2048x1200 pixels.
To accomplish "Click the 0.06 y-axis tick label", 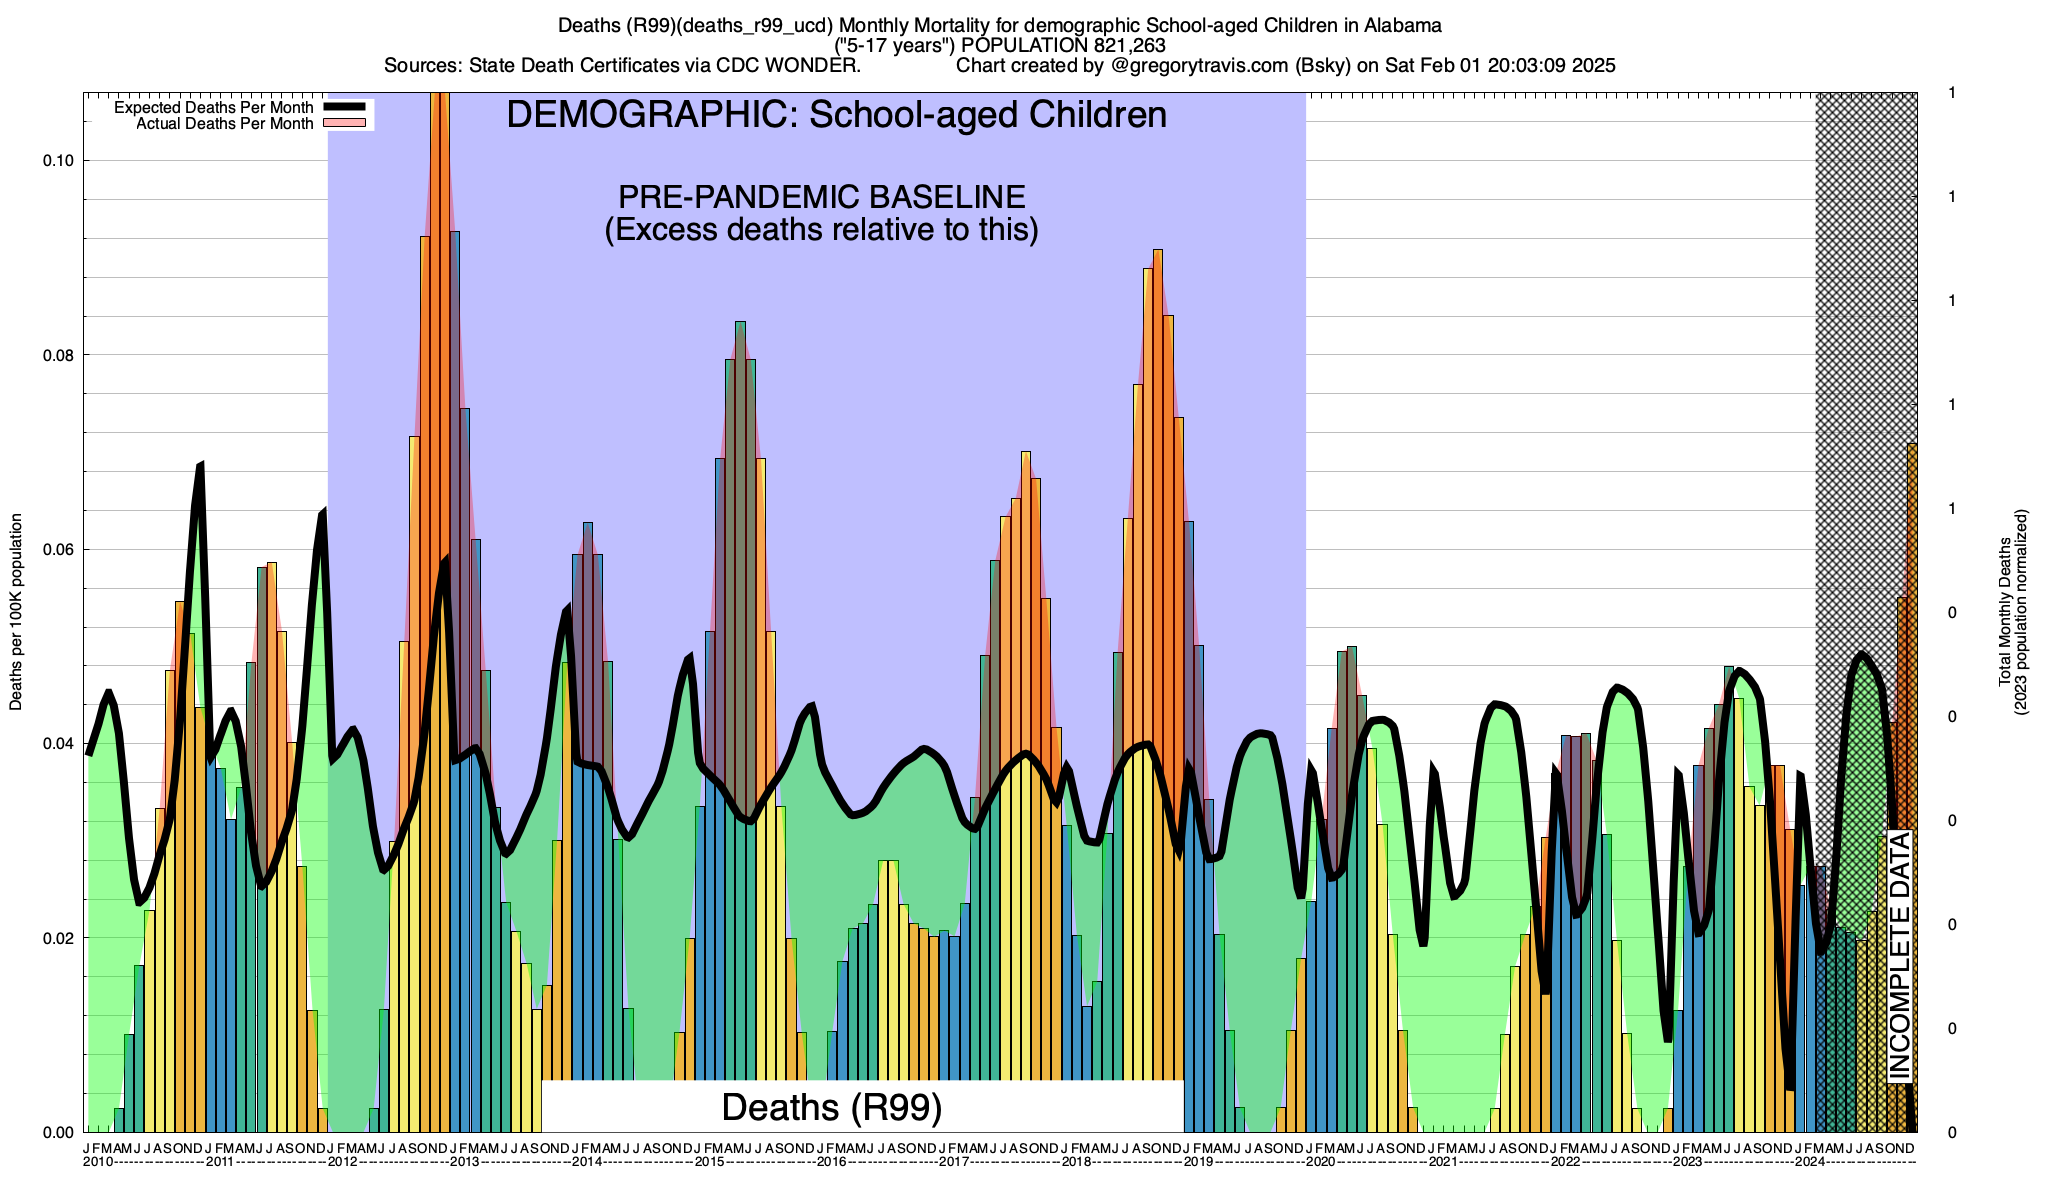I will point(58,550).
